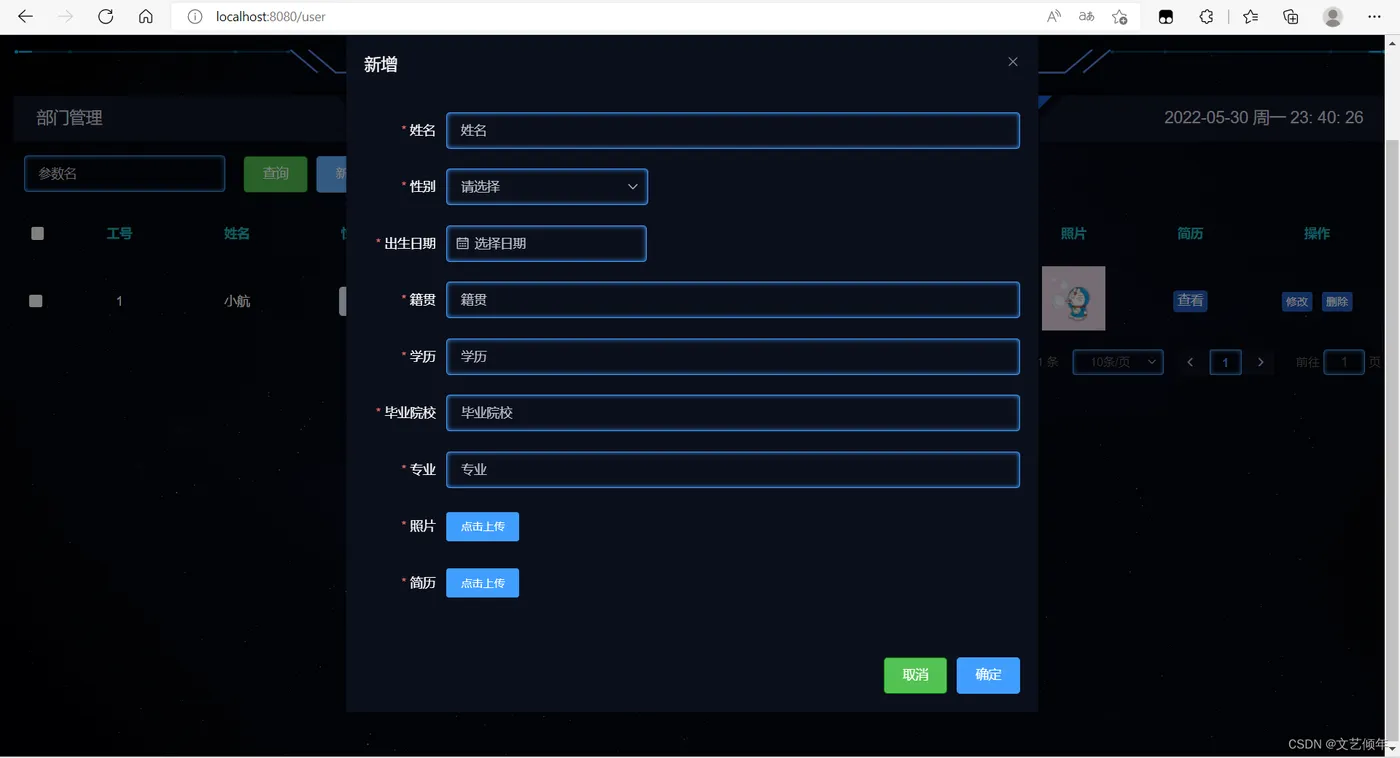The image size is (1400, 758).
Task: Click the 简历 column header
Action: 1190,233
